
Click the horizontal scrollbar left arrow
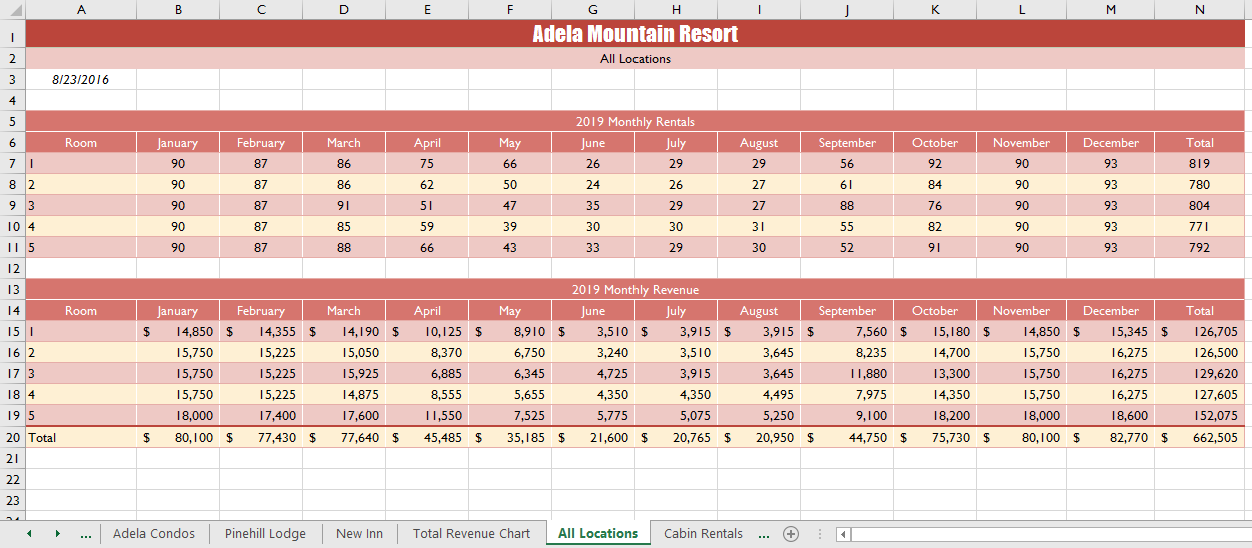click(x=844, y=534)
